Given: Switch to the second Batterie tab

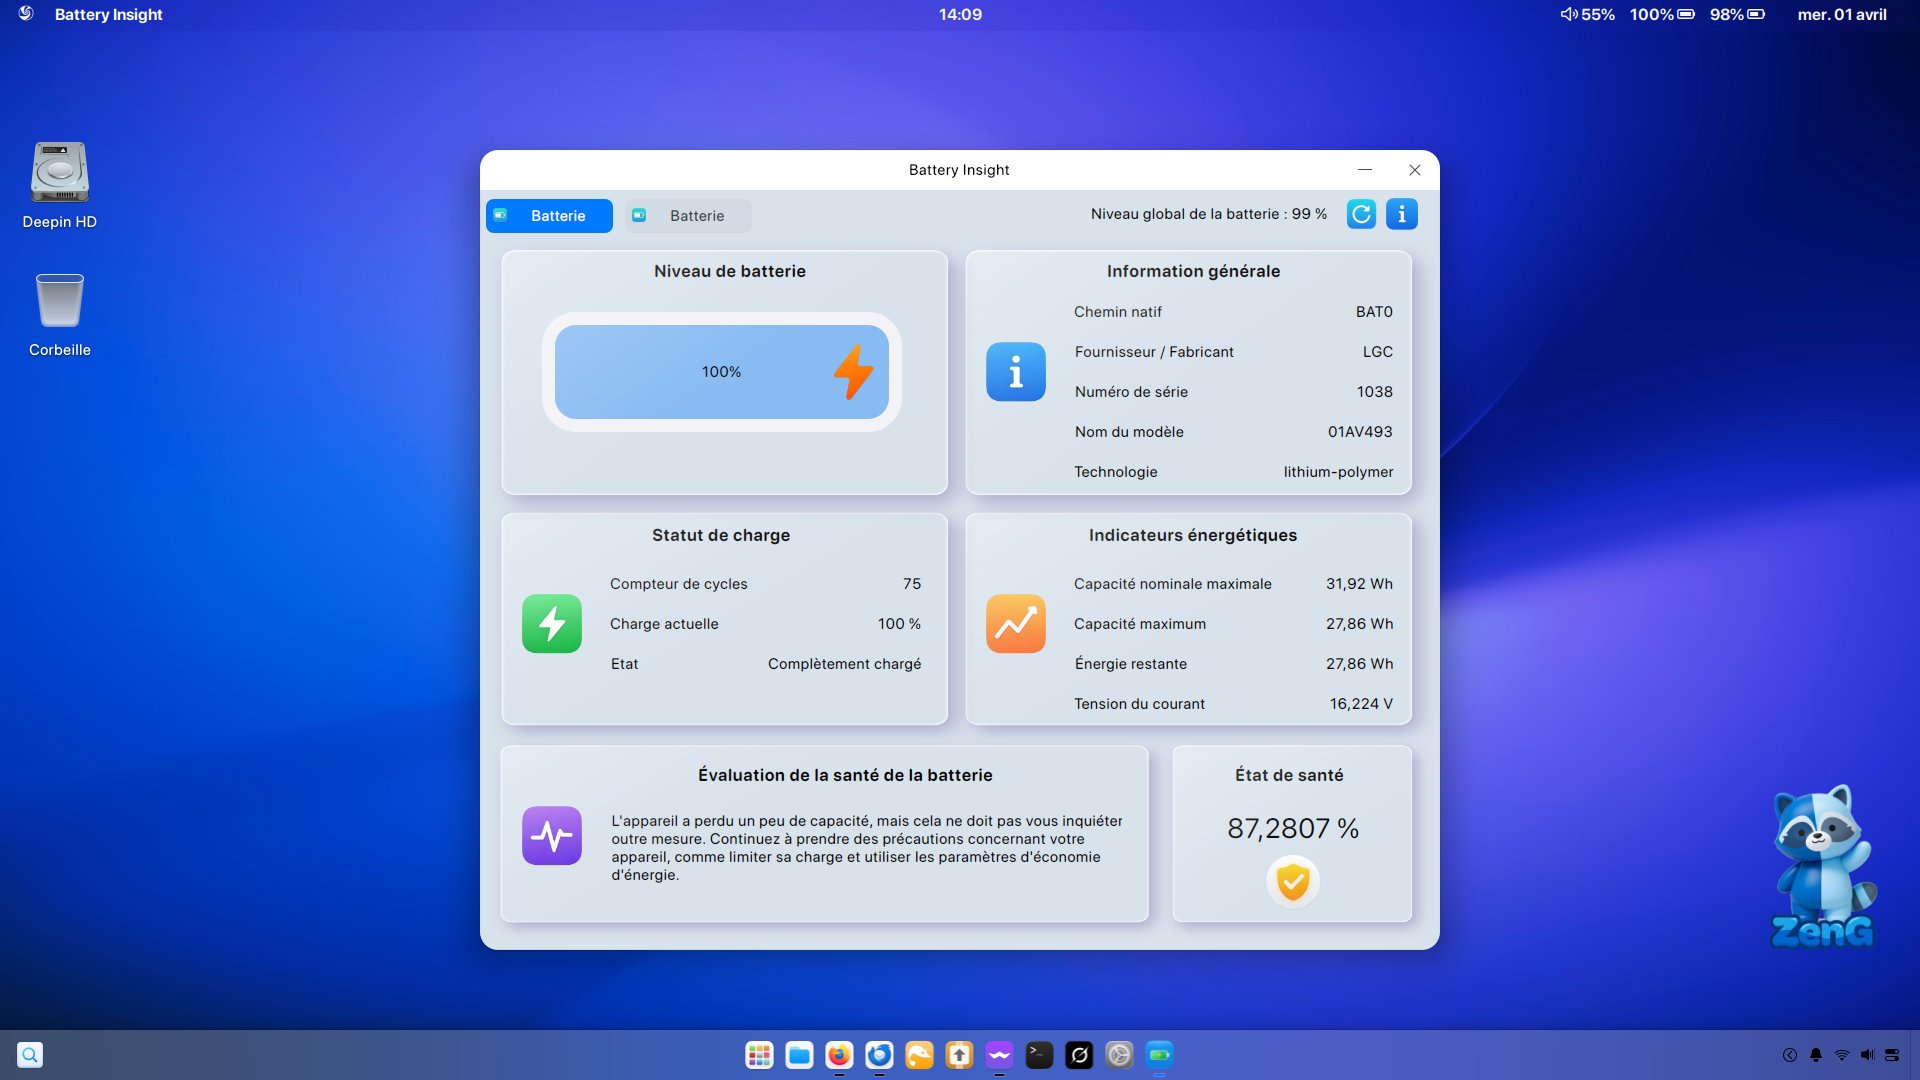Looking at the screenshot, I should (x=688, y=216).
